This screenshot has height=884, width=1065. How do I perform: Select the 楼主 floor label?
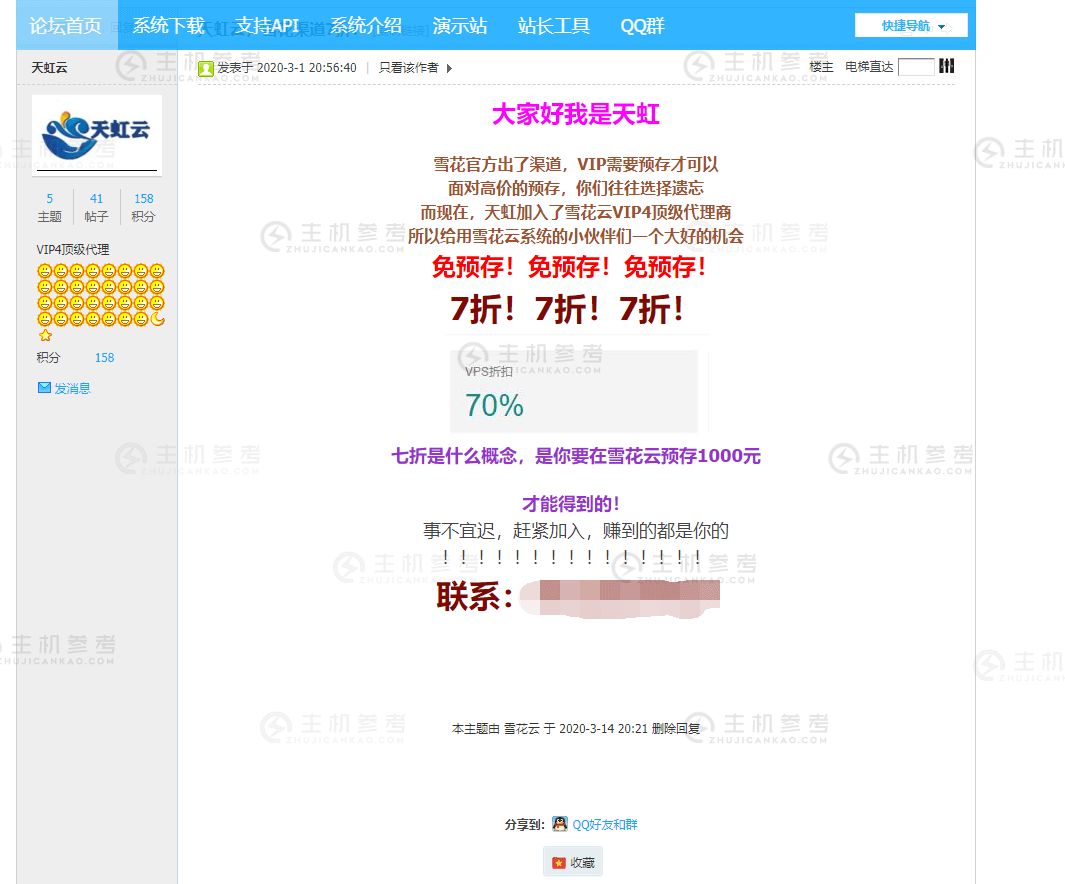point(821,67)
